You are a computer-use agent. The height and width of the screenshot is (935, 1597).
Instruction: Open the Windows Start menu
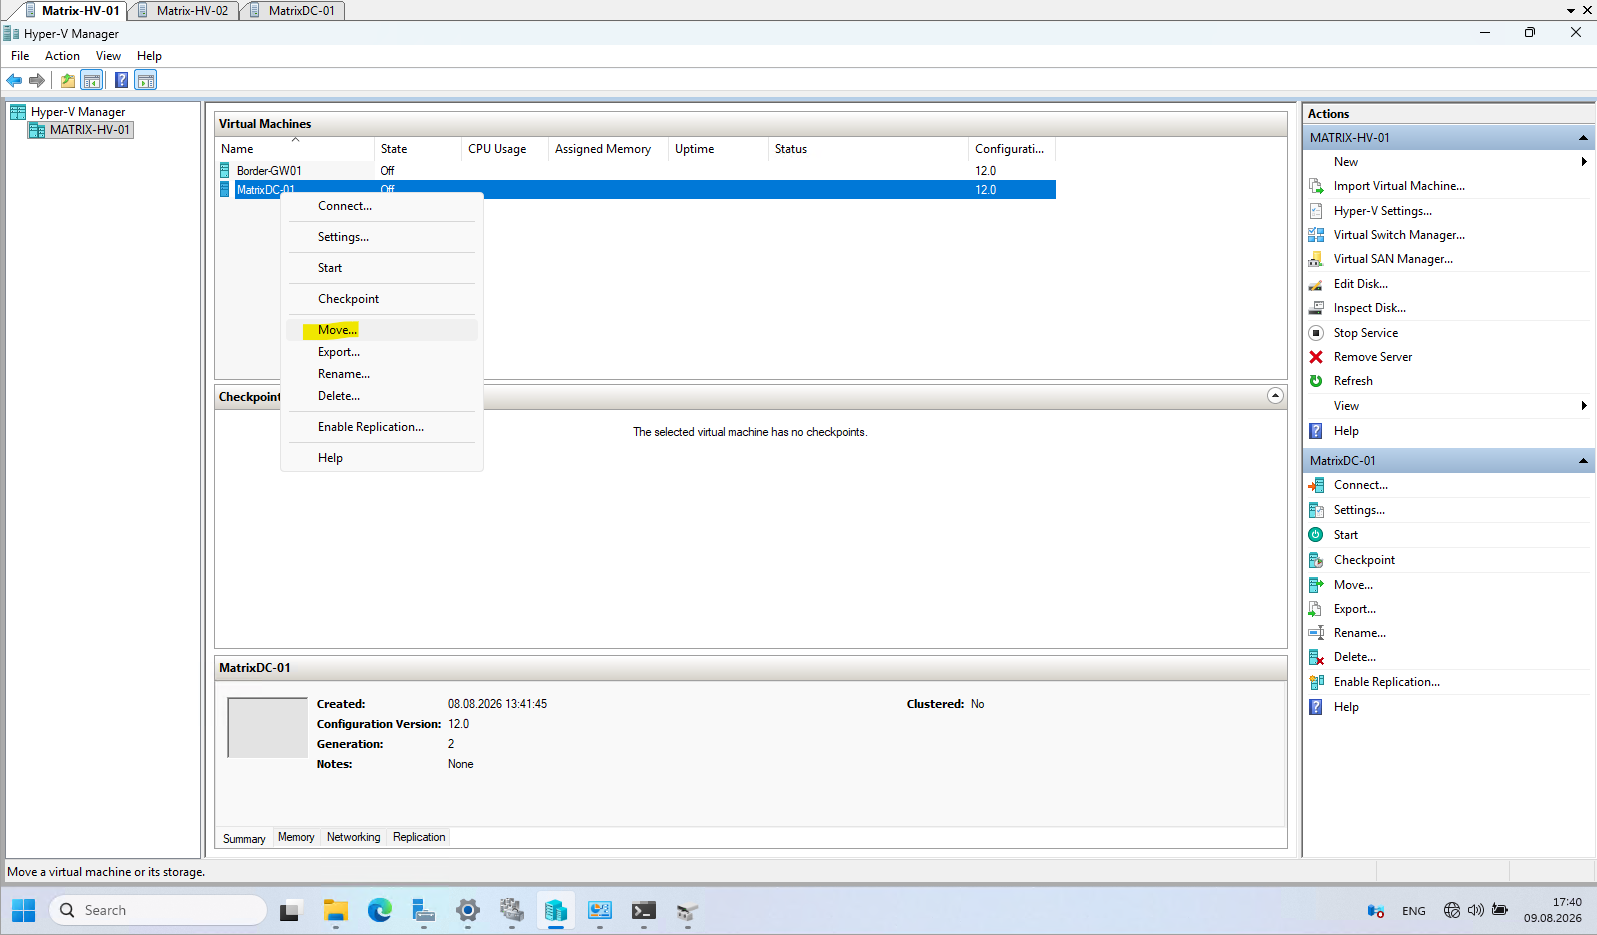coord(24,911)
